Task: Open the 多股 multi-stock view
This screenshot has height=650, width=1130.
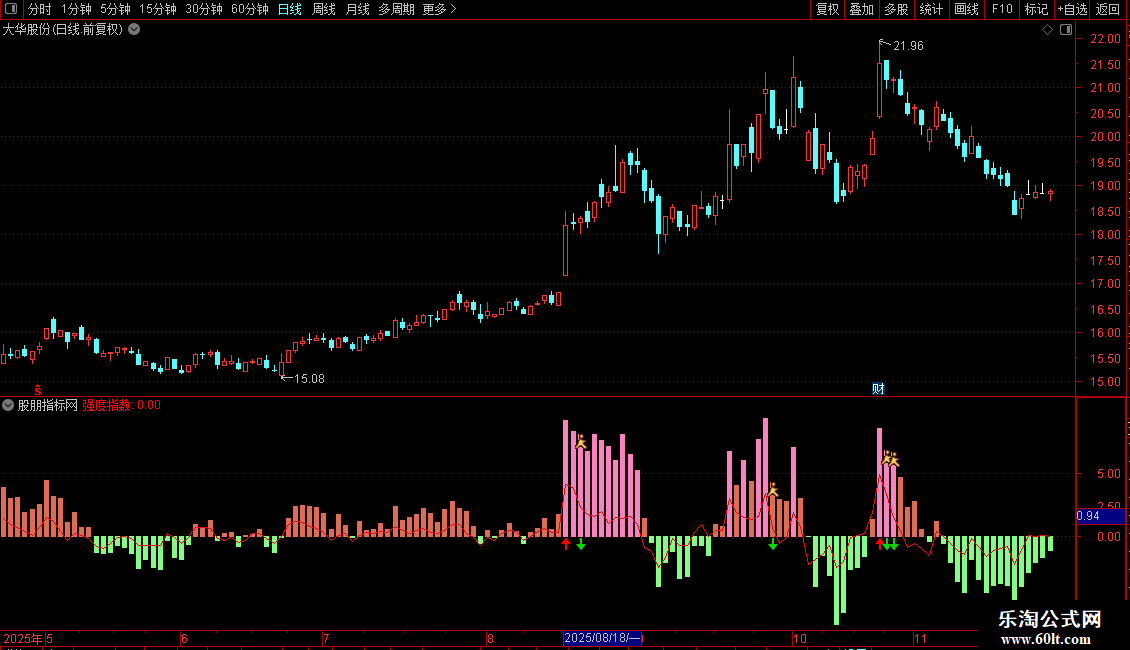Action: pyautogui.click(x=897, y=9)
